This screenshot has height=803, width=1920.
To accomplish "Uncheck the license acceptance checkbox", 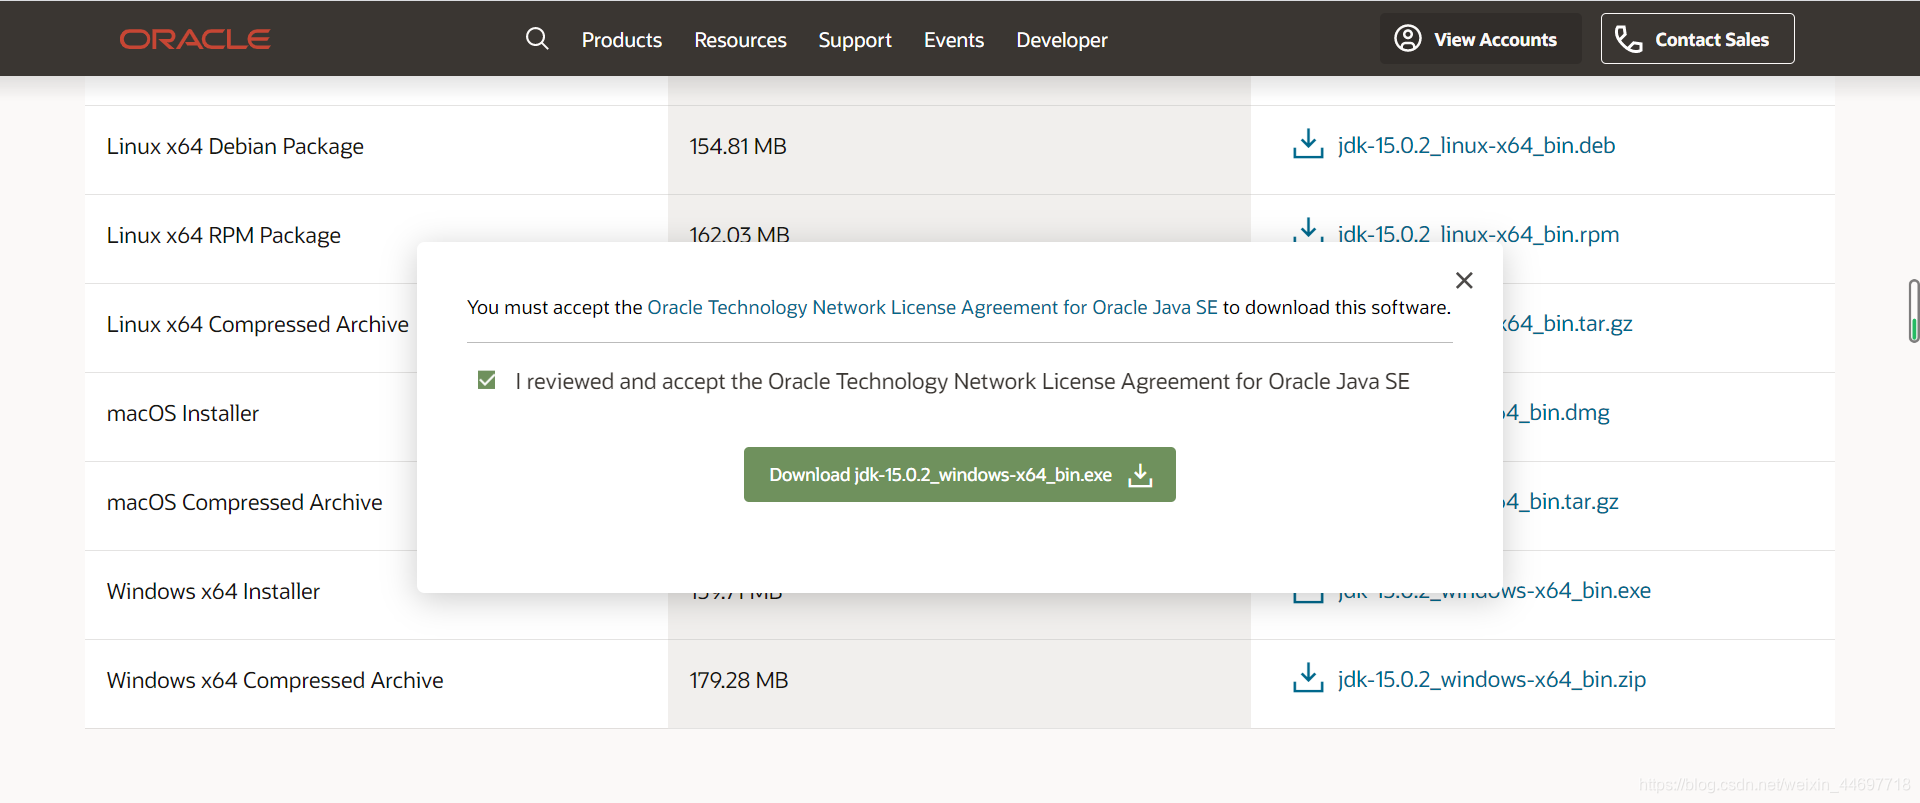I will point(487,380).
